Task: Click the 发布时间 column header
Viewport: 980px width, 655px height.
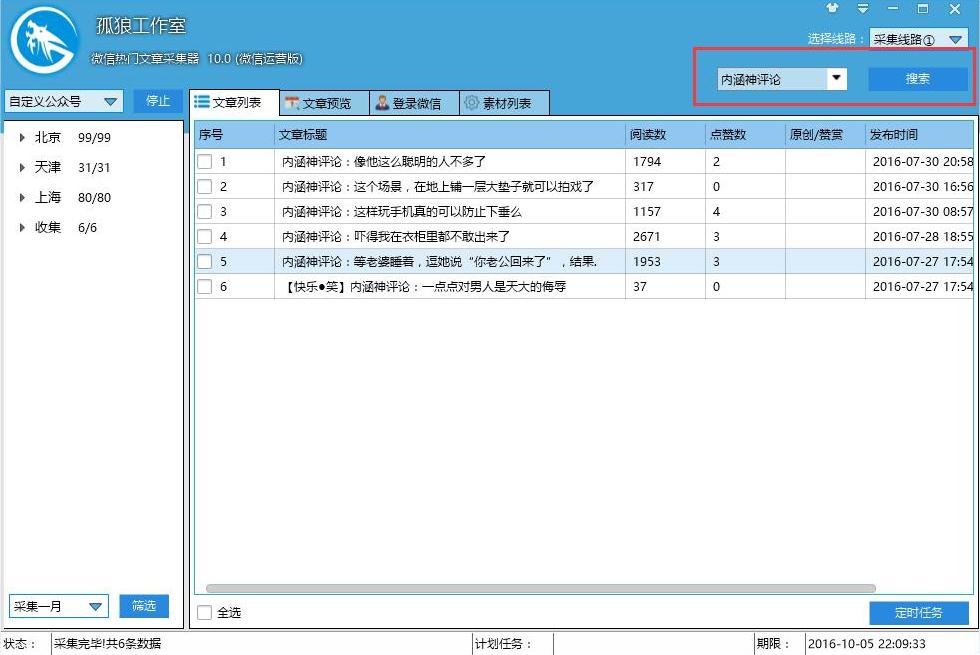Action: 919,134
